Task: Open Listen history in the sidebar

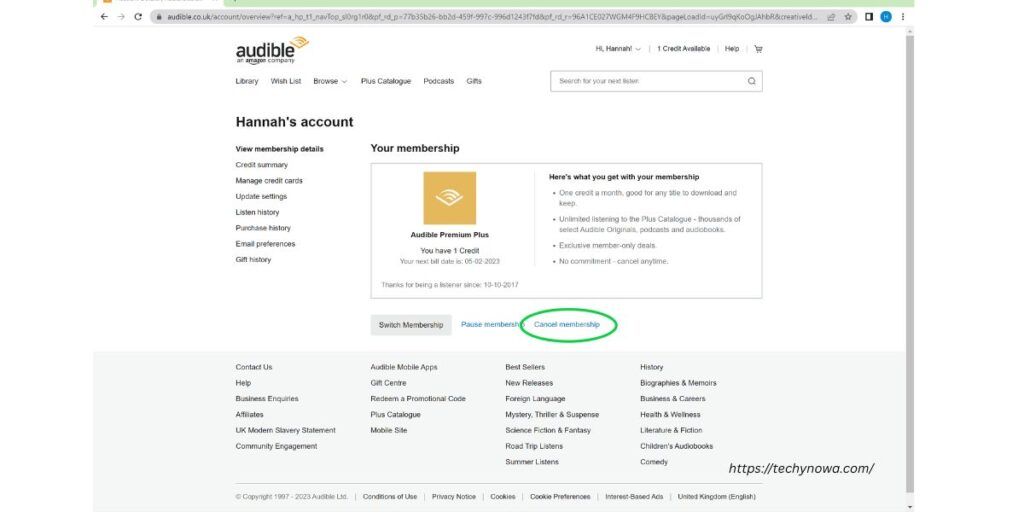Action: (257, 212)
